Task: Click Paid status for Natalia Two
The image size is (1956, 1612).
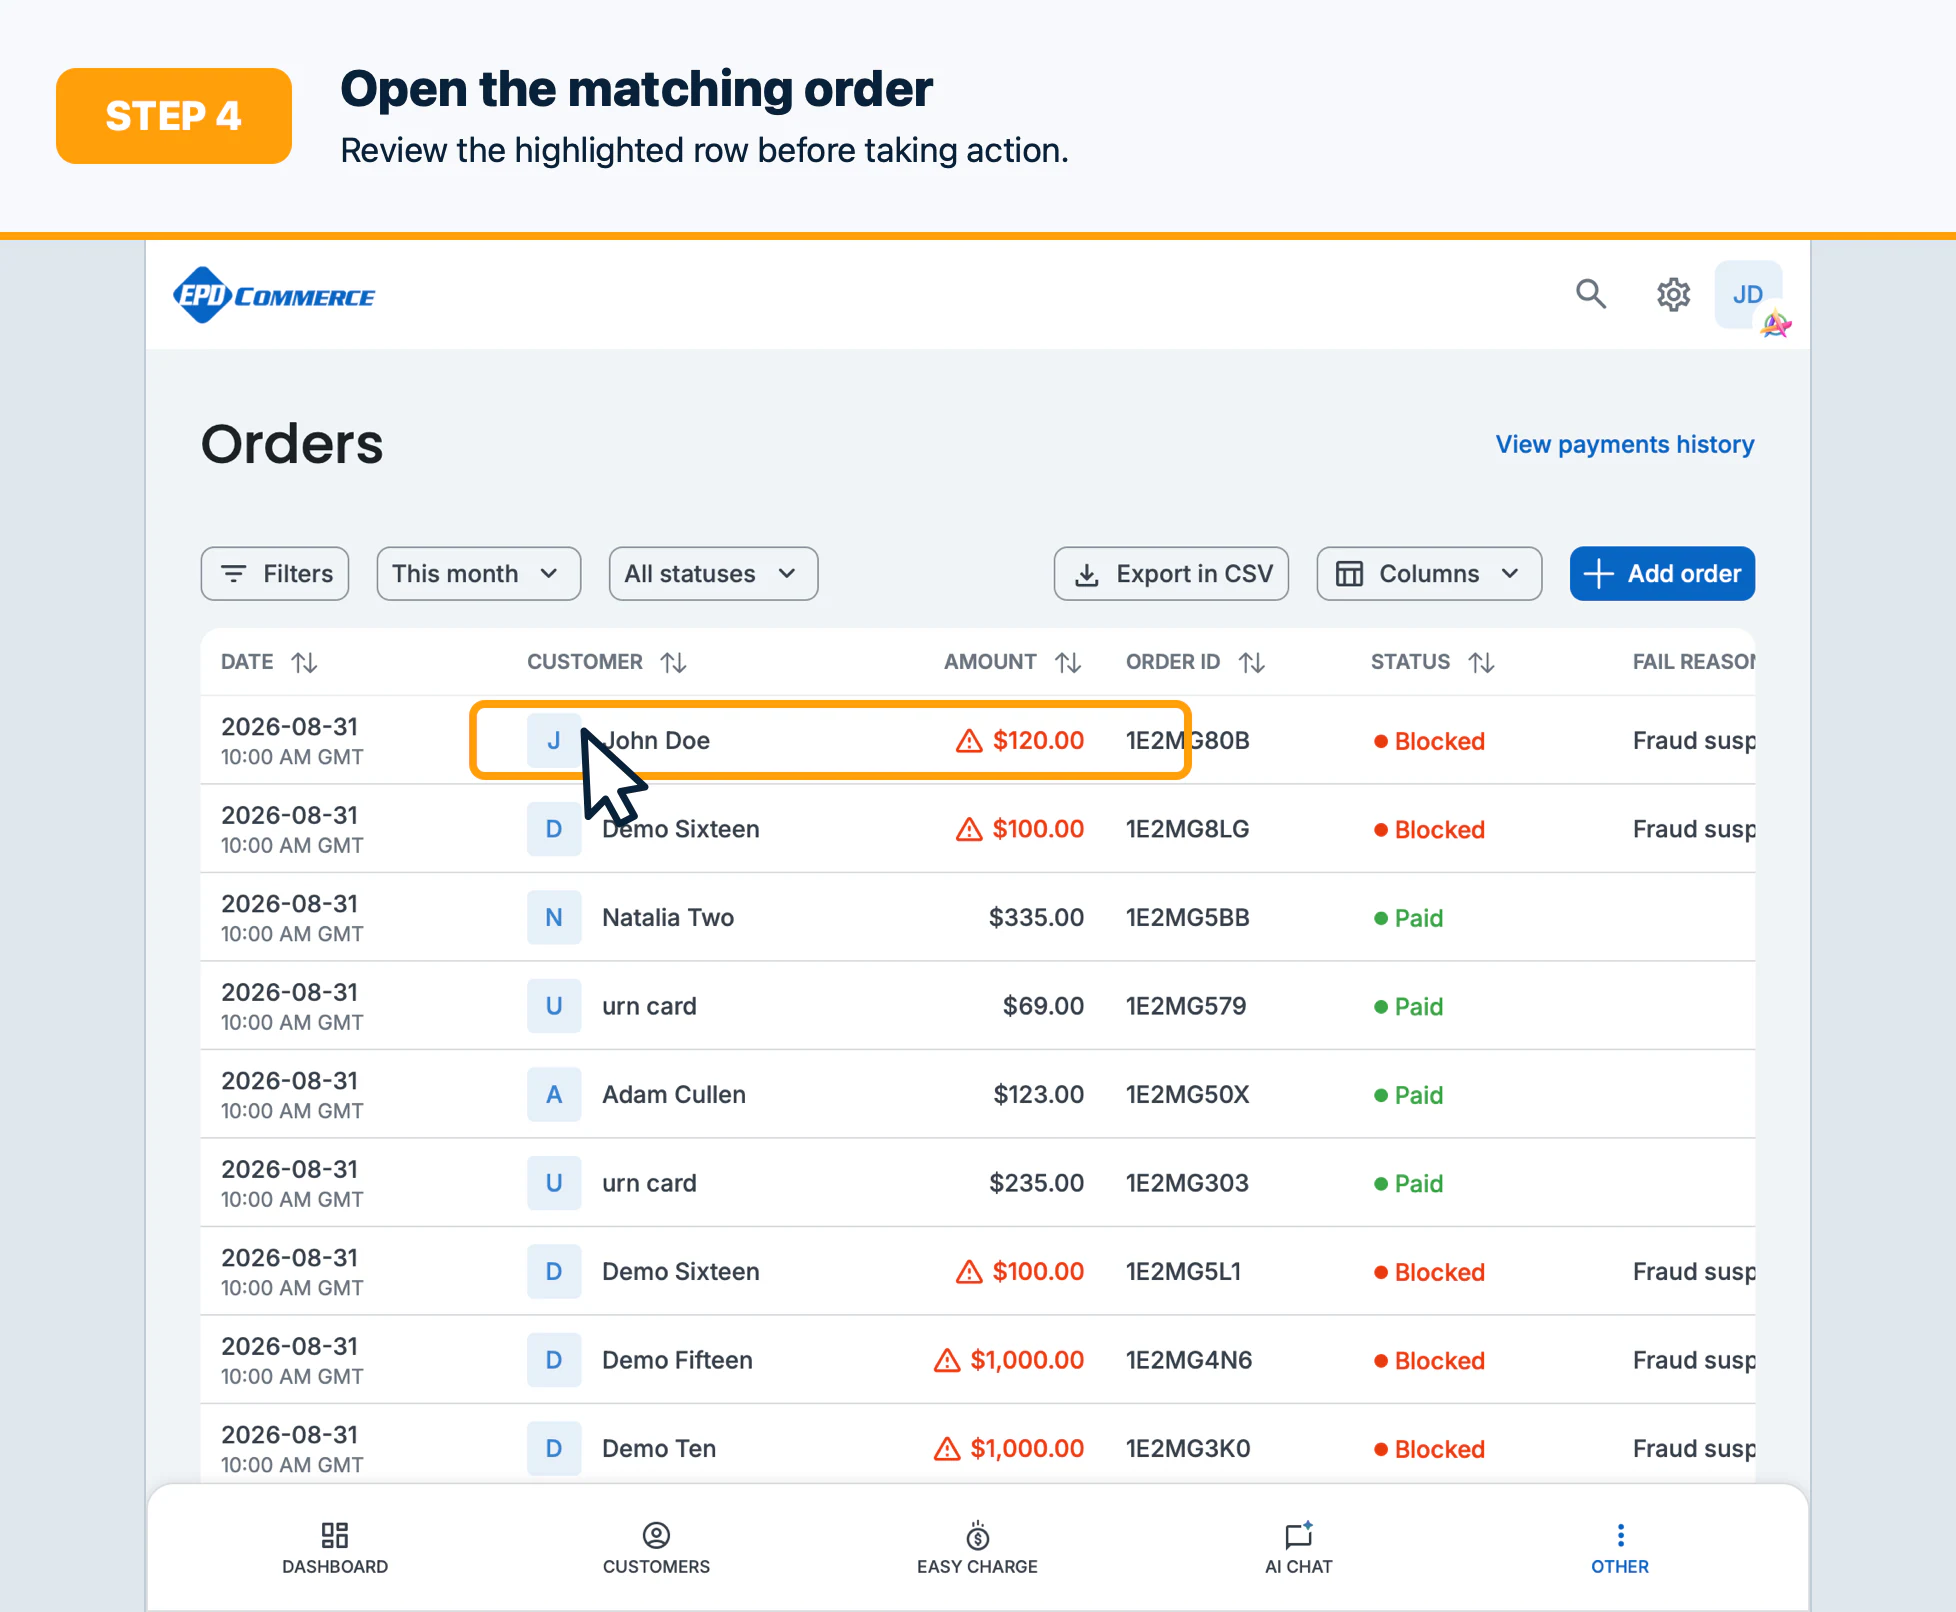Action: tap(1408, 918)
